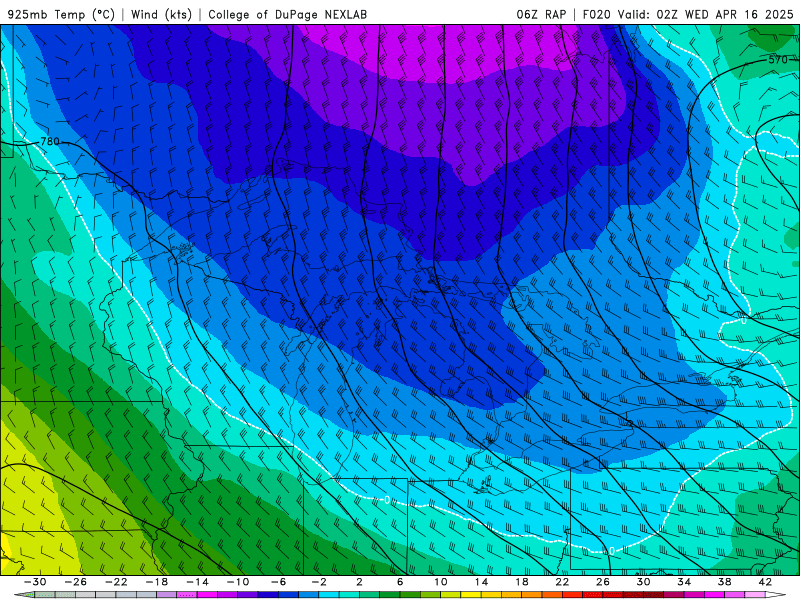Select the 38 value on the color scale
This screenshot has width=800, height=600.
point(724,582)
